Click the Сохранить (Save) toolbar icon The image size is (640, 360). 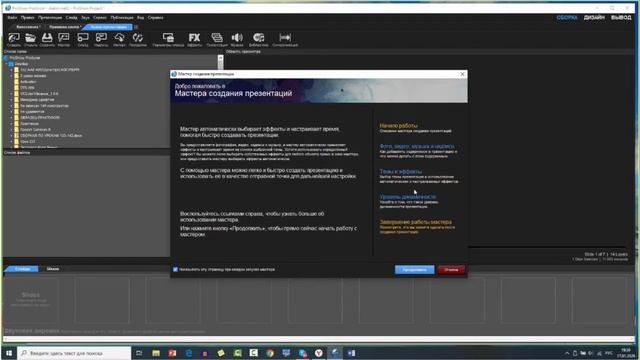pyautogui.click(x=47, y=39)
